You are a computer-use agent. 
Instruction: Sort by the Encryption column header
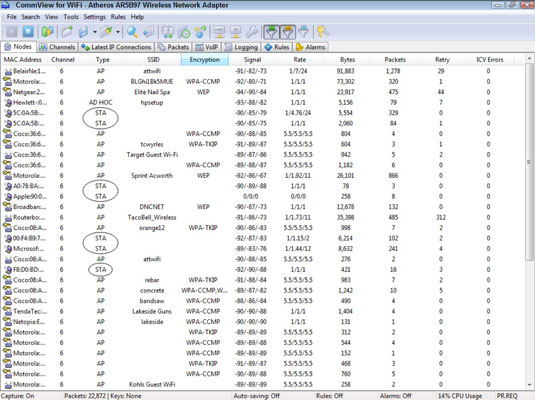coord(205,60)
